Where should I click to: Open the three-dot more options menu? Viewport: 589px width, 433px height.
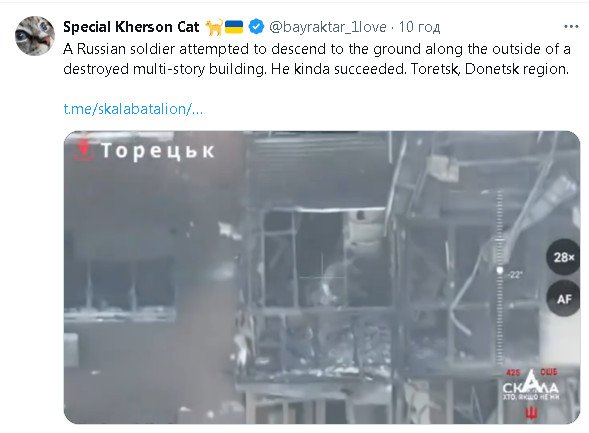(x=571, y=27)
